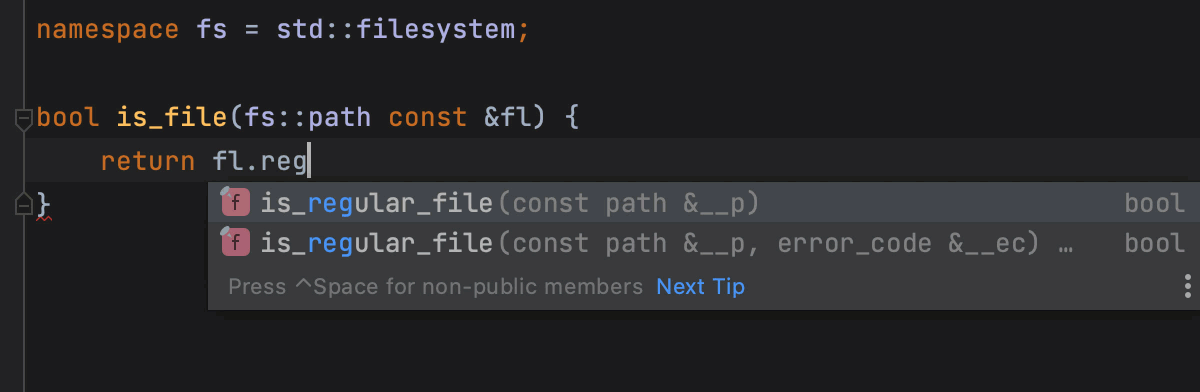Image resolution: width=1200 pixels, height=392 pixels.
Task: Click the function icon of the first is_regular_file suggestion
Action: pyautogui.click(x=235, y=204)
